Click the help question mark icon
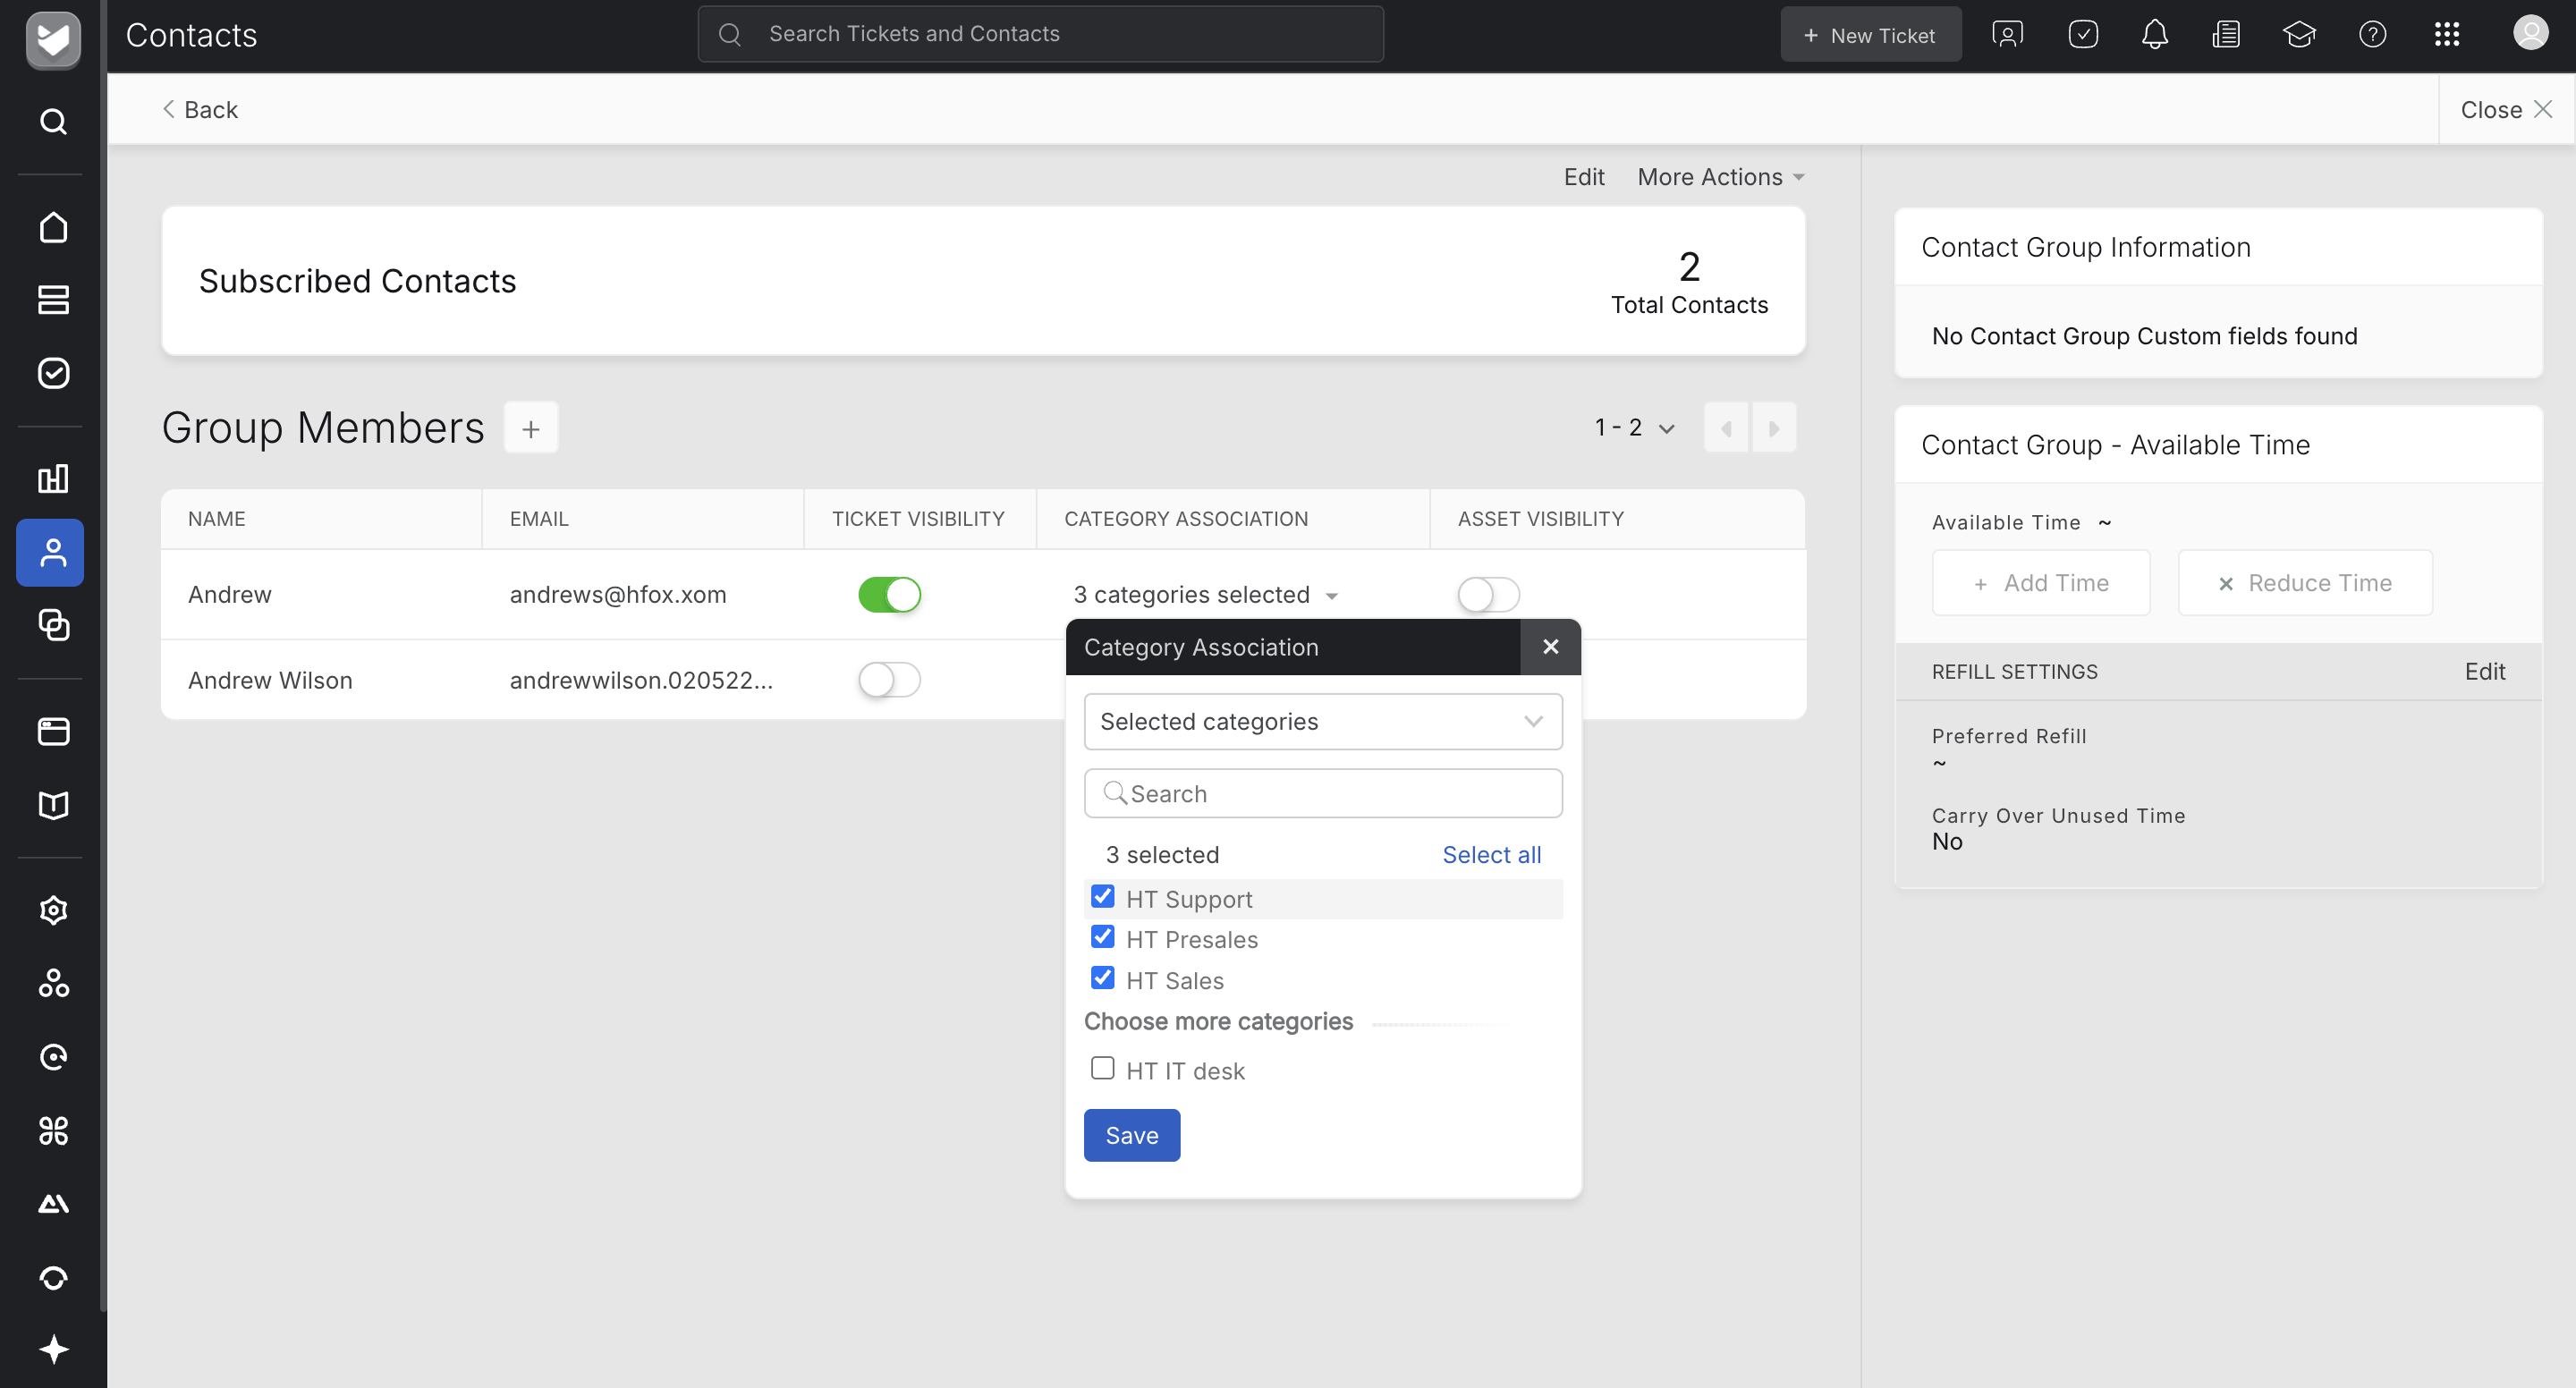2576x1388 pixels. tap(2372, 35)
